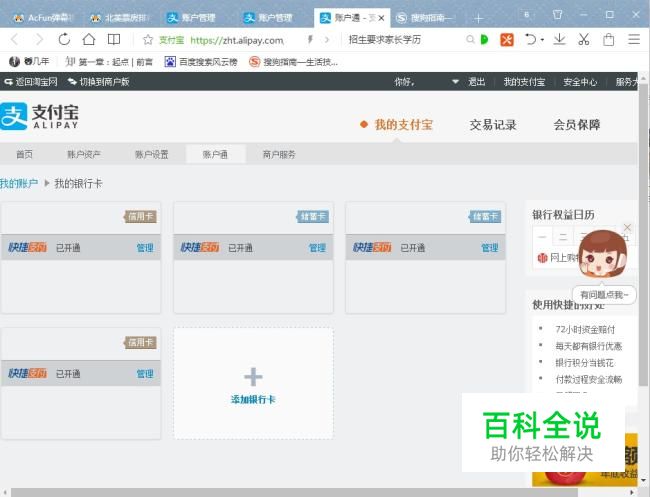Click 退出 to log out
Viewport: 650px width, 497px height.
pos(477,82)
